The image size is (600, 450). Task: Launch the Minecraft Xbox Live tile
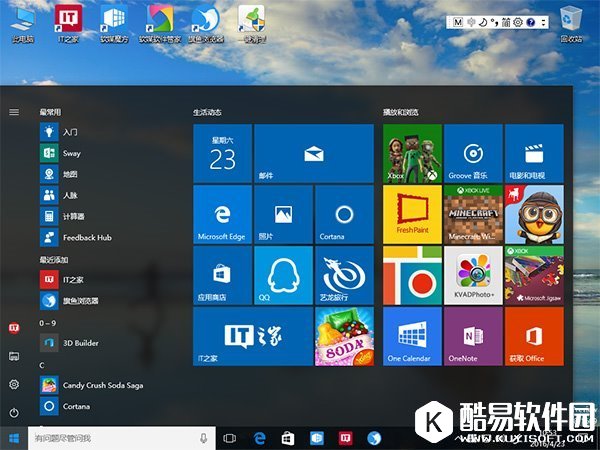[473, 214]
